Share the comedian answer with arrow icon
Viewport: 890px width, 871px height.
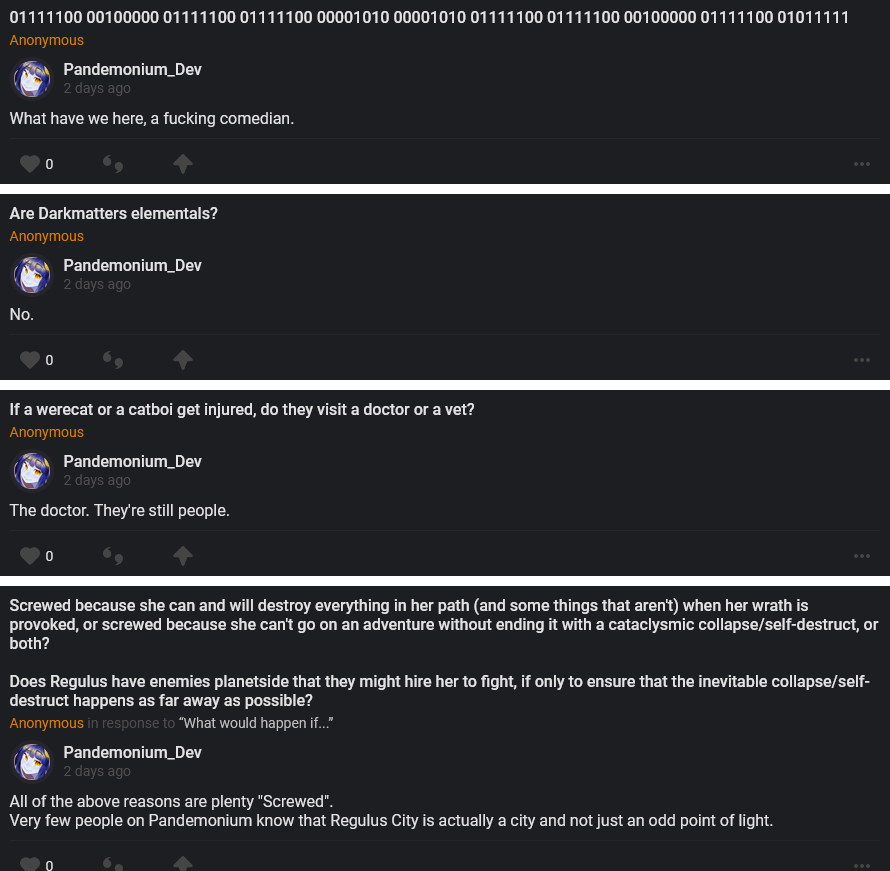[x=182, y=164]
